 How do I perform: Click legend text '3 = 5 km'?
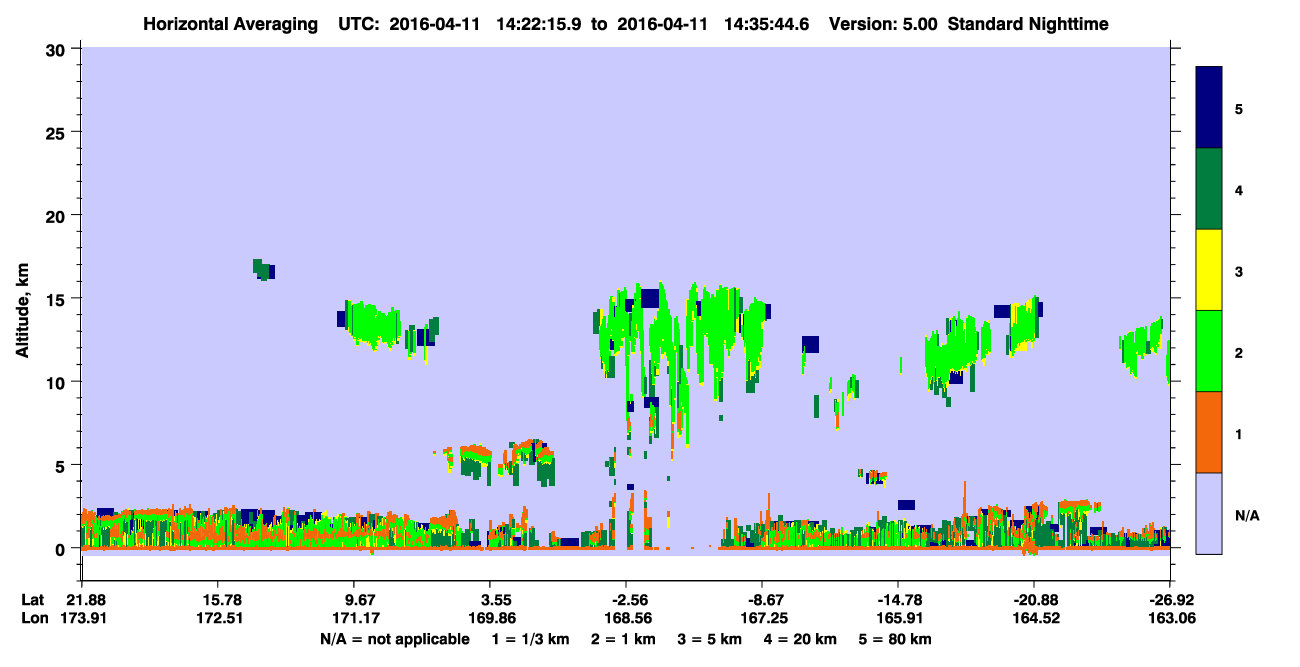click(709, 639)
